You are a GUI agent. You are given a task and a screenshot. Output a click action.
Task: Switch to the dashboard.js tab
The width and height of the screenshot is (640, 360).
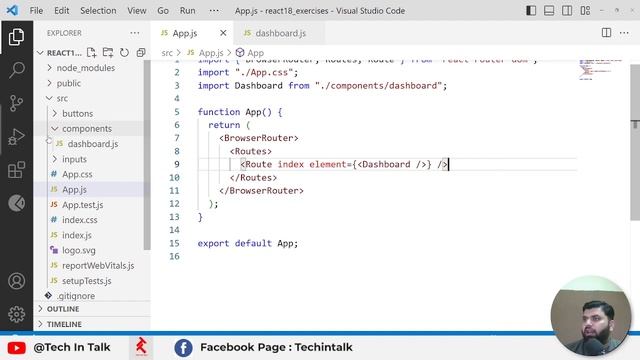280,33
